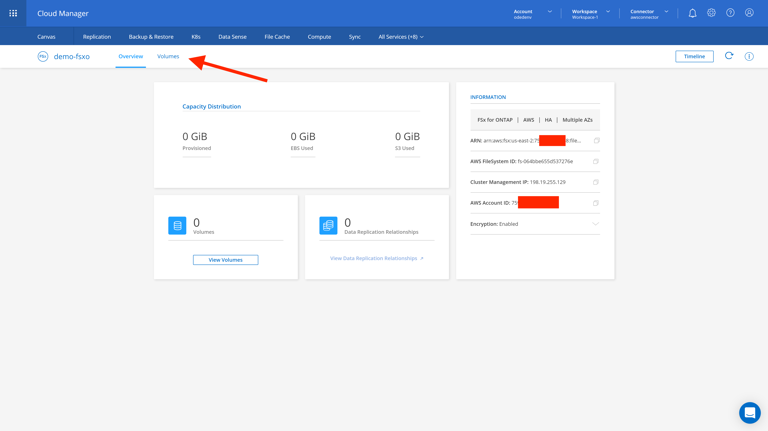Open the settings gear icon
This screenshot has height=431, width=768.
coord(711,13)
